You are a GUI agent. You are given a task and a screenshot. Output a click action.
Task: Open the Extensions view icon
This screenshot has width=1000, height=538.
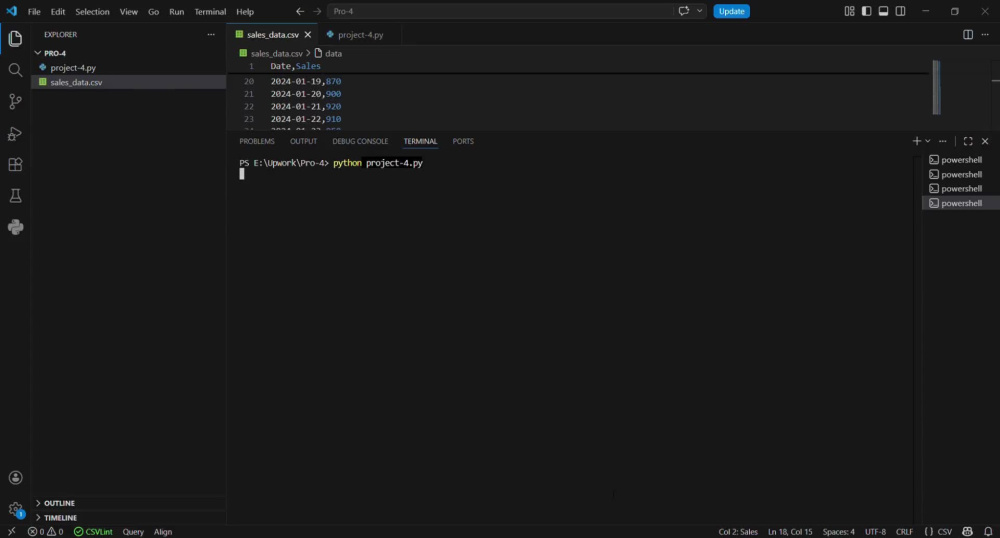pyautogui.click(x=15, y=164)
